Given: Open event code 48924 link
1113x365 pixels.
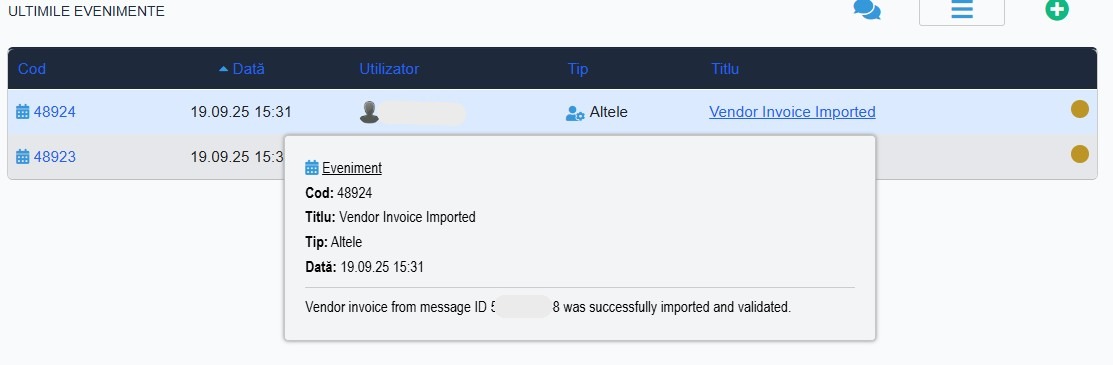Looking at the screenshot, I should click(x=55, y=111).
